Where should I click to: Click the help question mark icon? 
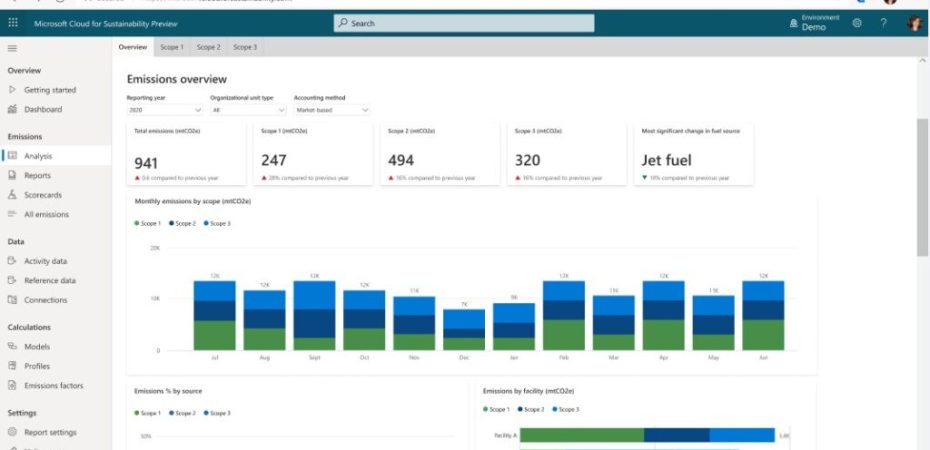(883, 23)
